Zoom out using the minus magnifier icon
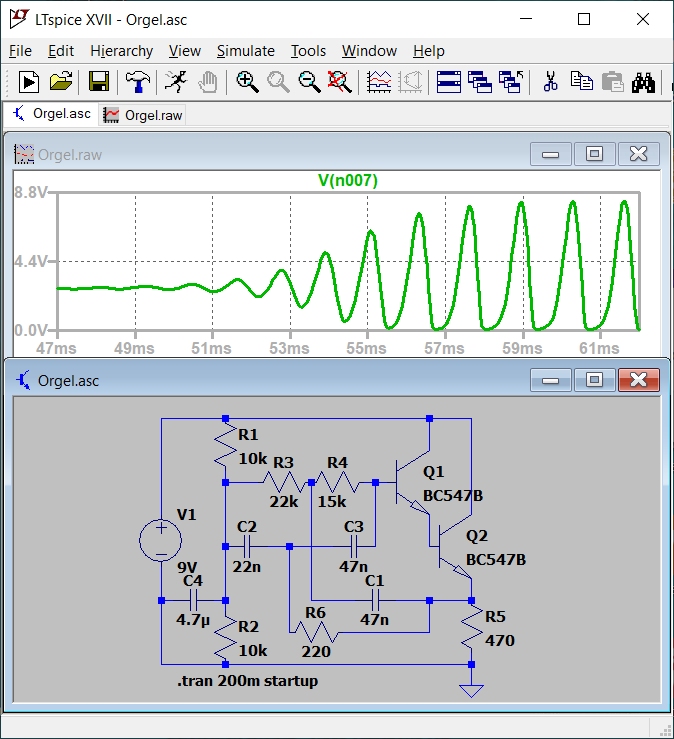Image resolution: width=674 pixels, height=739 pixels. tap(310, 82)
